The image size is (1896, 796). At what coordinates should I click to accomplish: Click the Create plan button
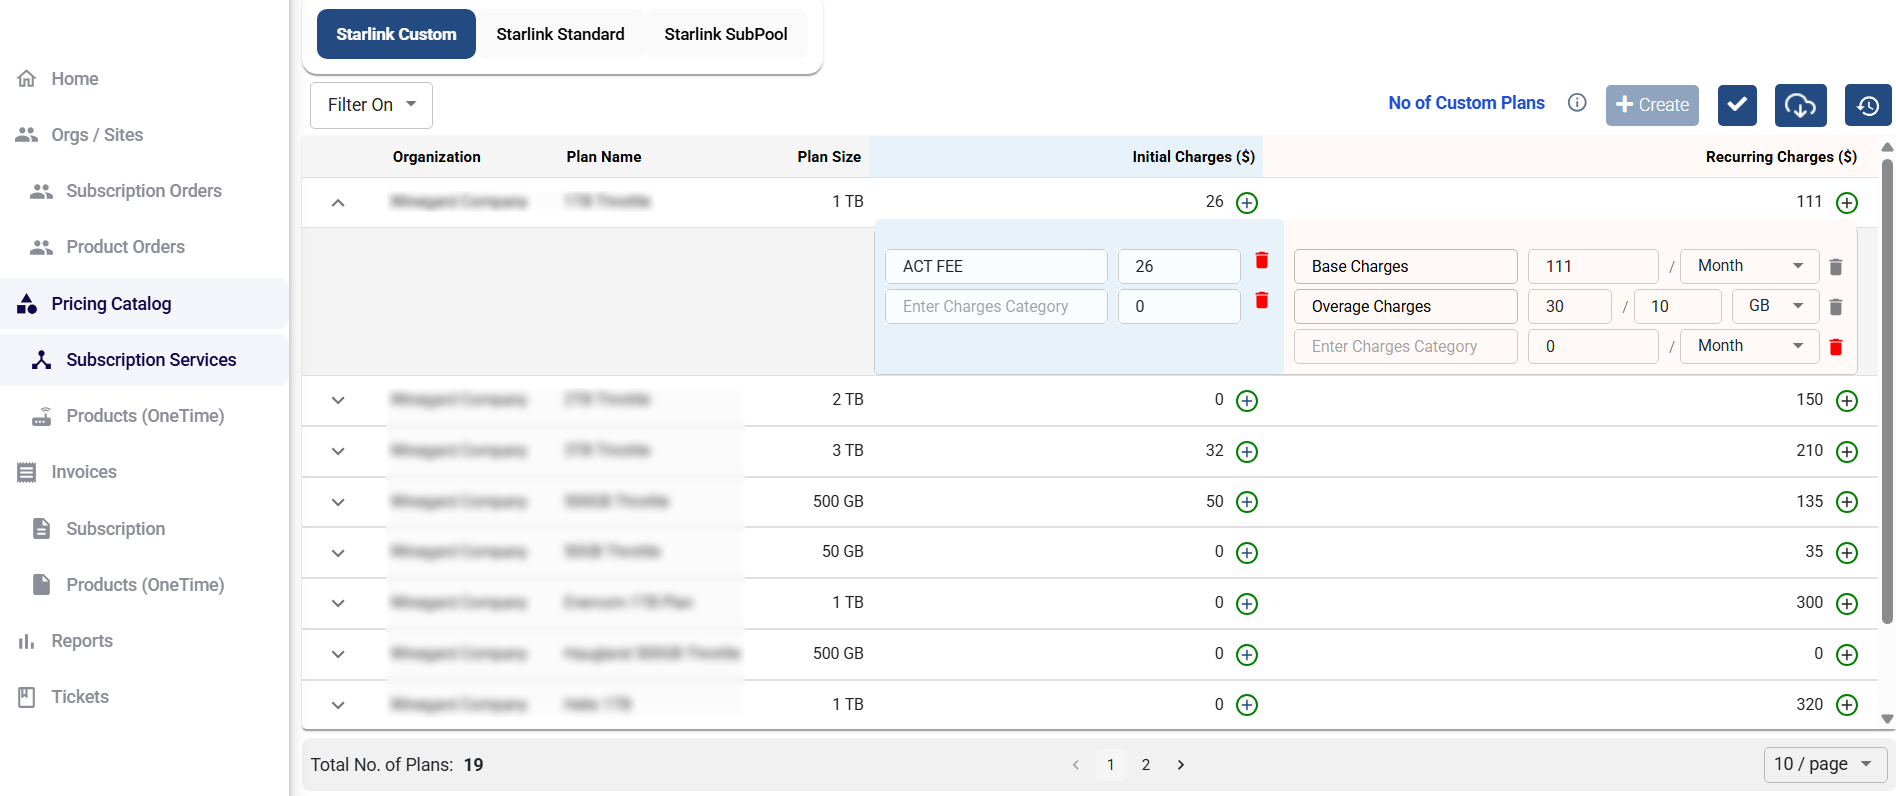tap(1652, 105)
